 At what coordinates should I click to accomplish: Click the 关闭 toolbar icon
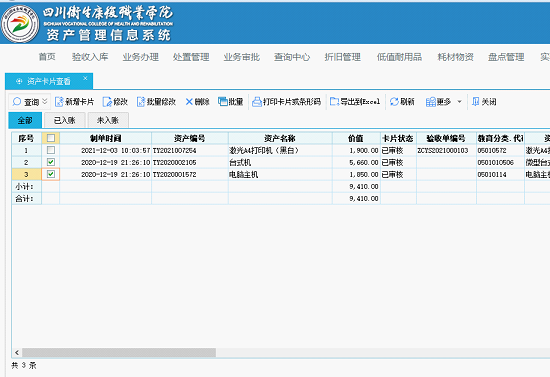(475, 102)
